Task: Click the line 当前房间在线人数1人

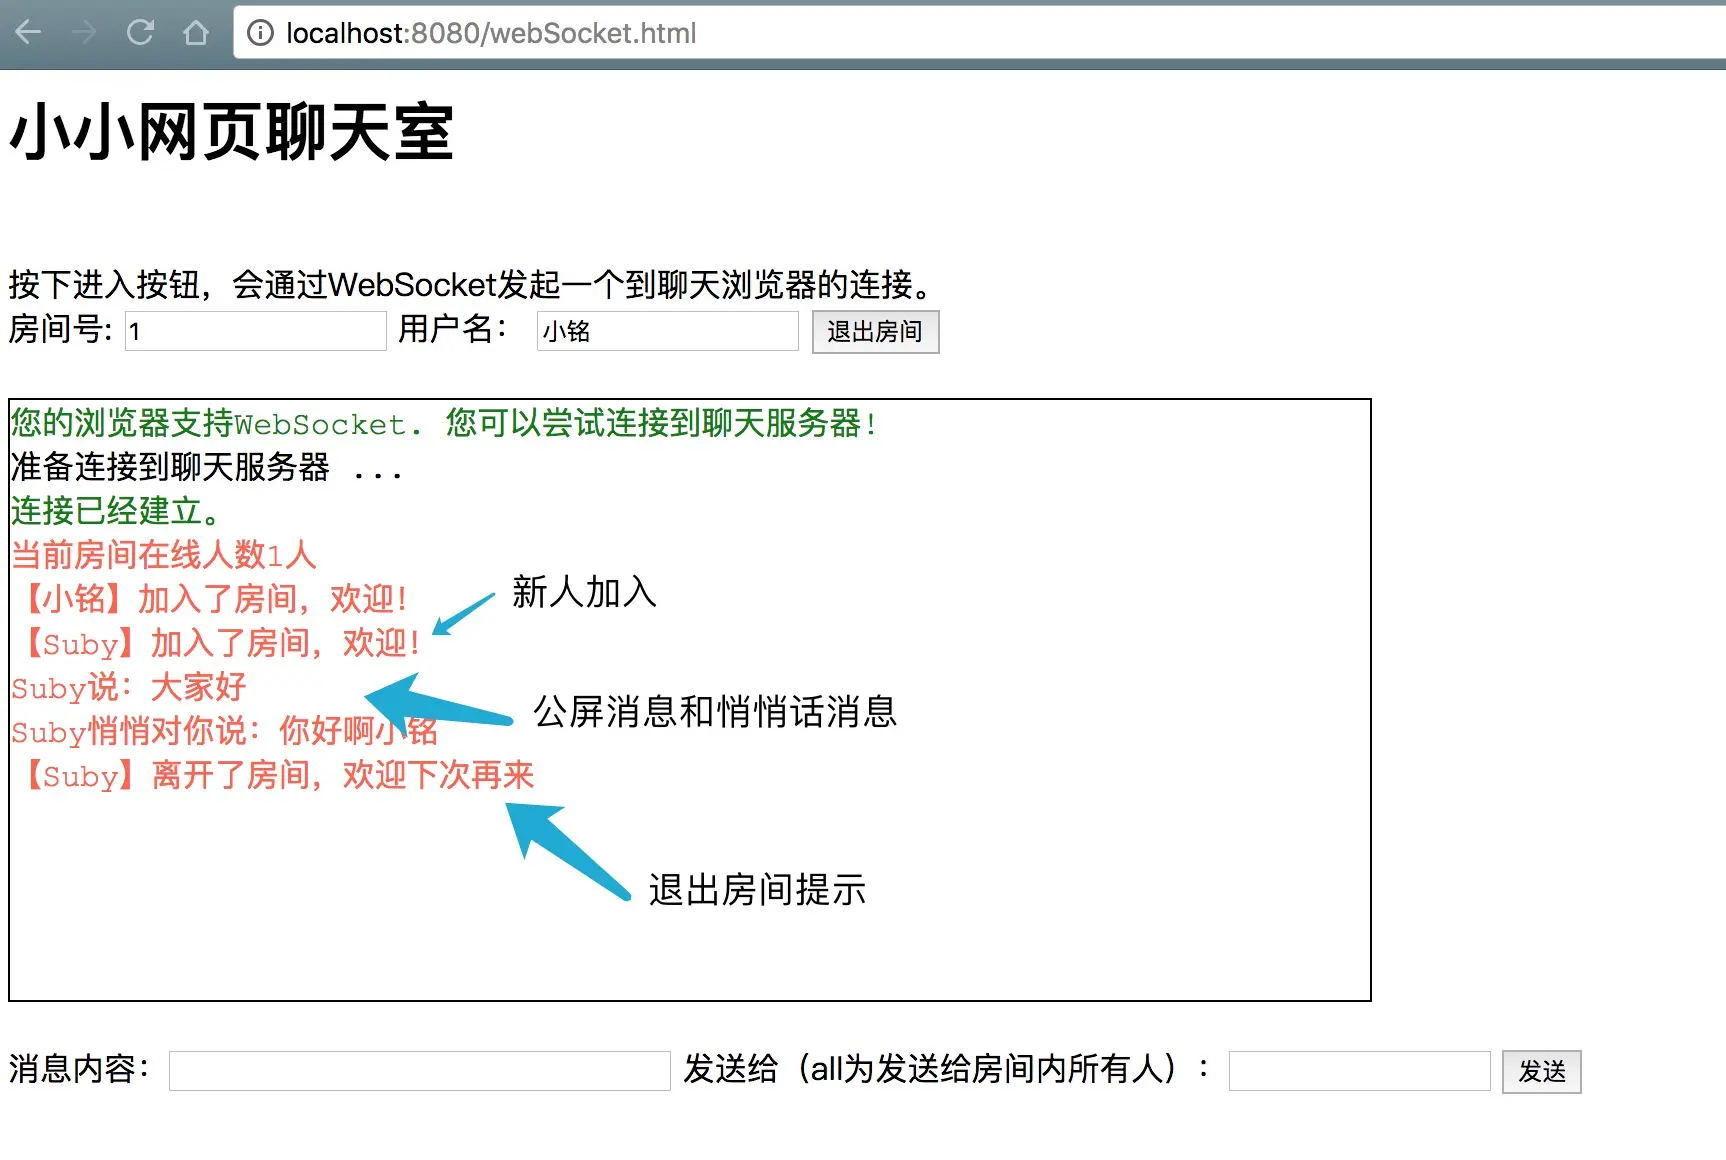Action: [x=164, y=555]
